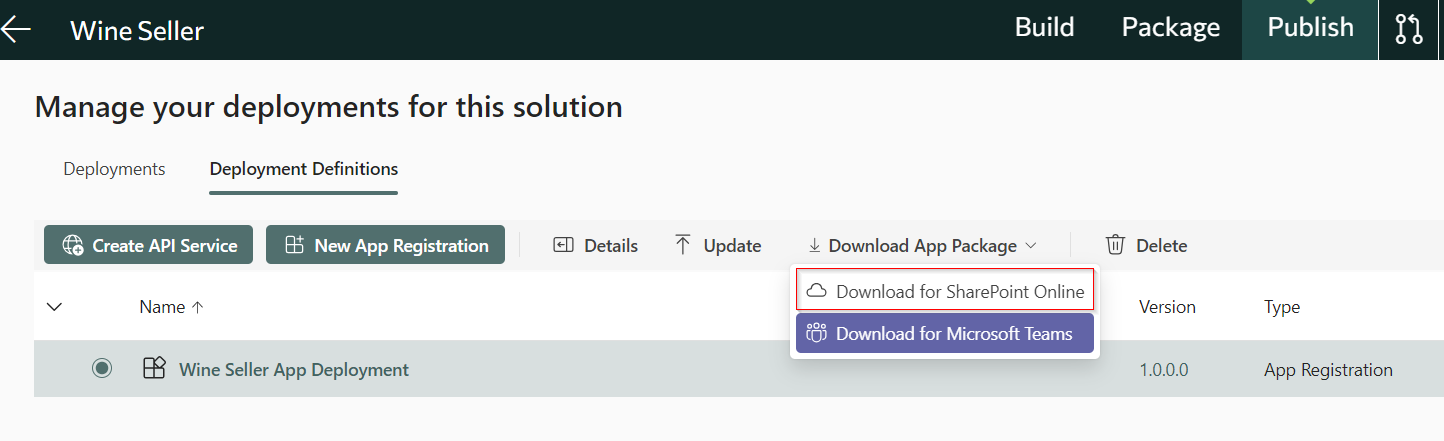Click the Wine Seller title text
Viewport: 1444px width, 441px height.
pos(137,30)
